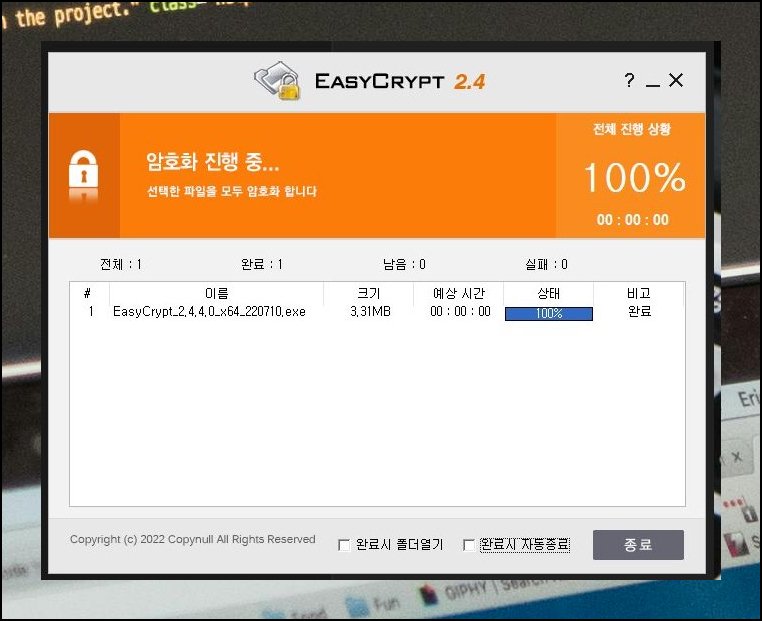Screen dimensions: 762x621
Task: Click the 비고 column header
Action: coord(638,293)
